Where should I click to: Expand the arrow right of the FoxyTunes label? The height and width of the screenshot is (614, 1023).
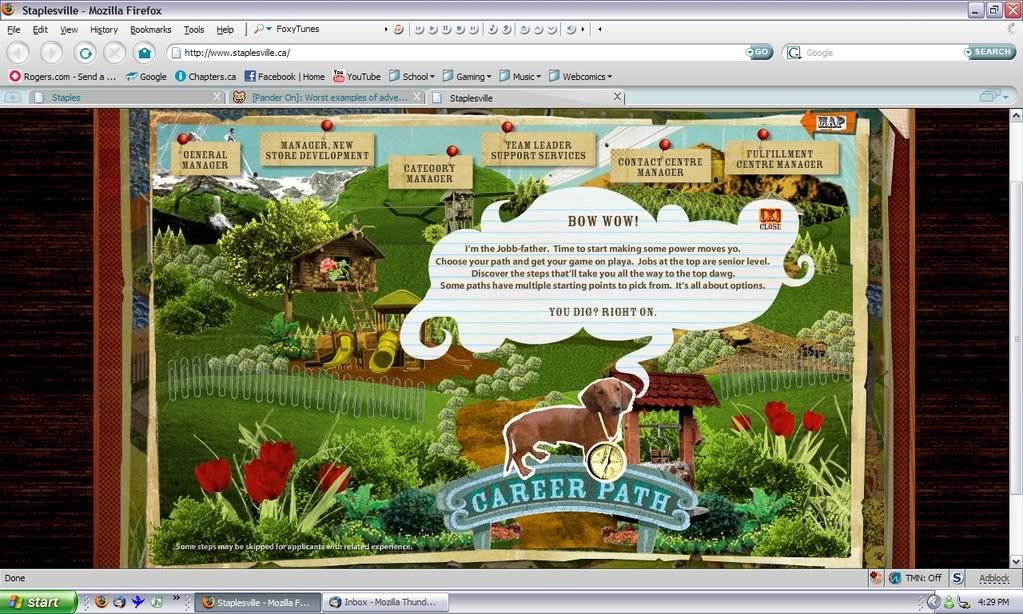(386, 29)
